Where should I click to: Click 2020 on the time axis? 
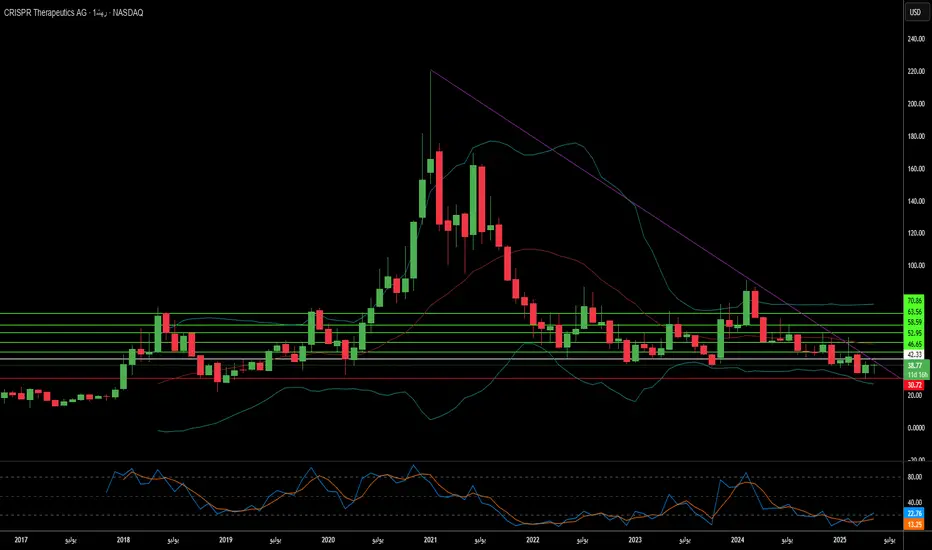point(328,540)
